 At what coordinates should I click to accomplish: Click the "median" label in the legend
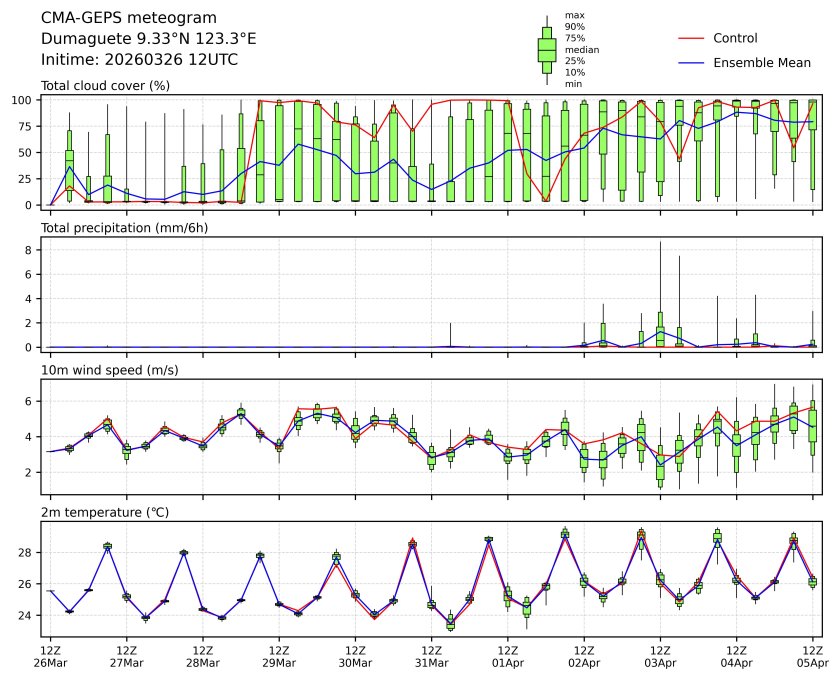[x=582, y=49]
